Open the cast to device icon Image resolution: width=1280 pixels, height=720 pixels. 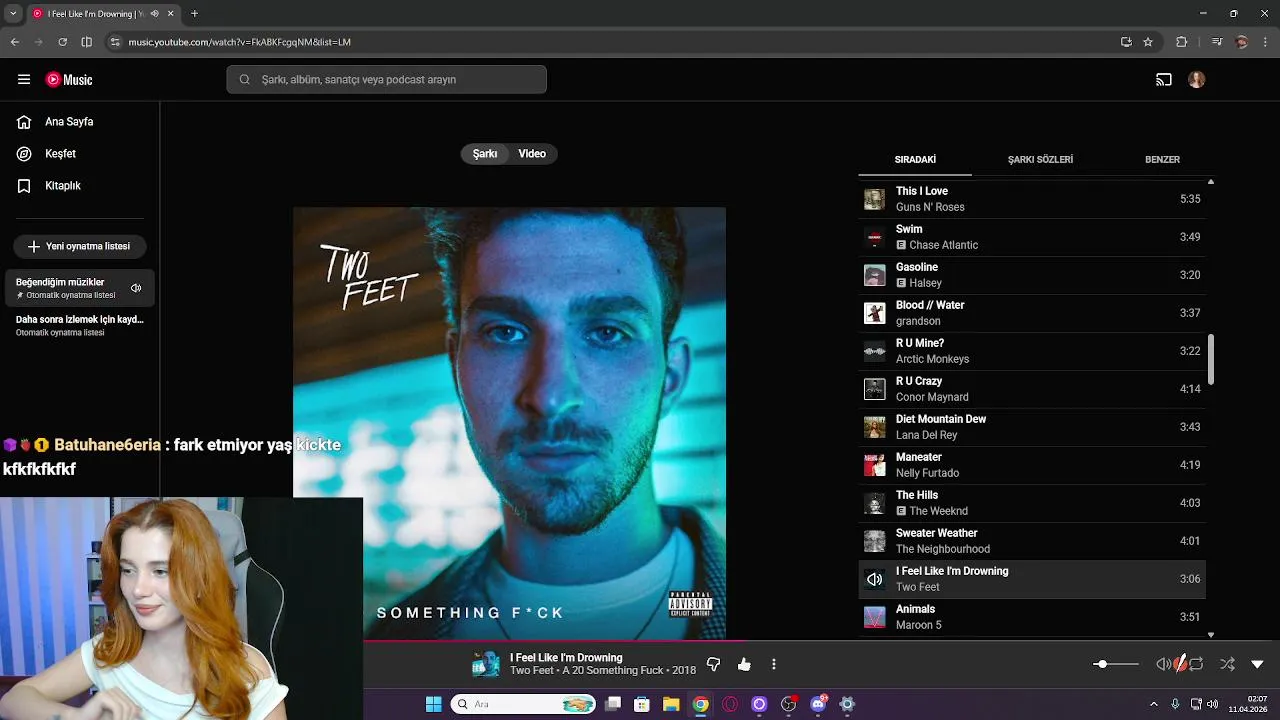pos(1164,80)
